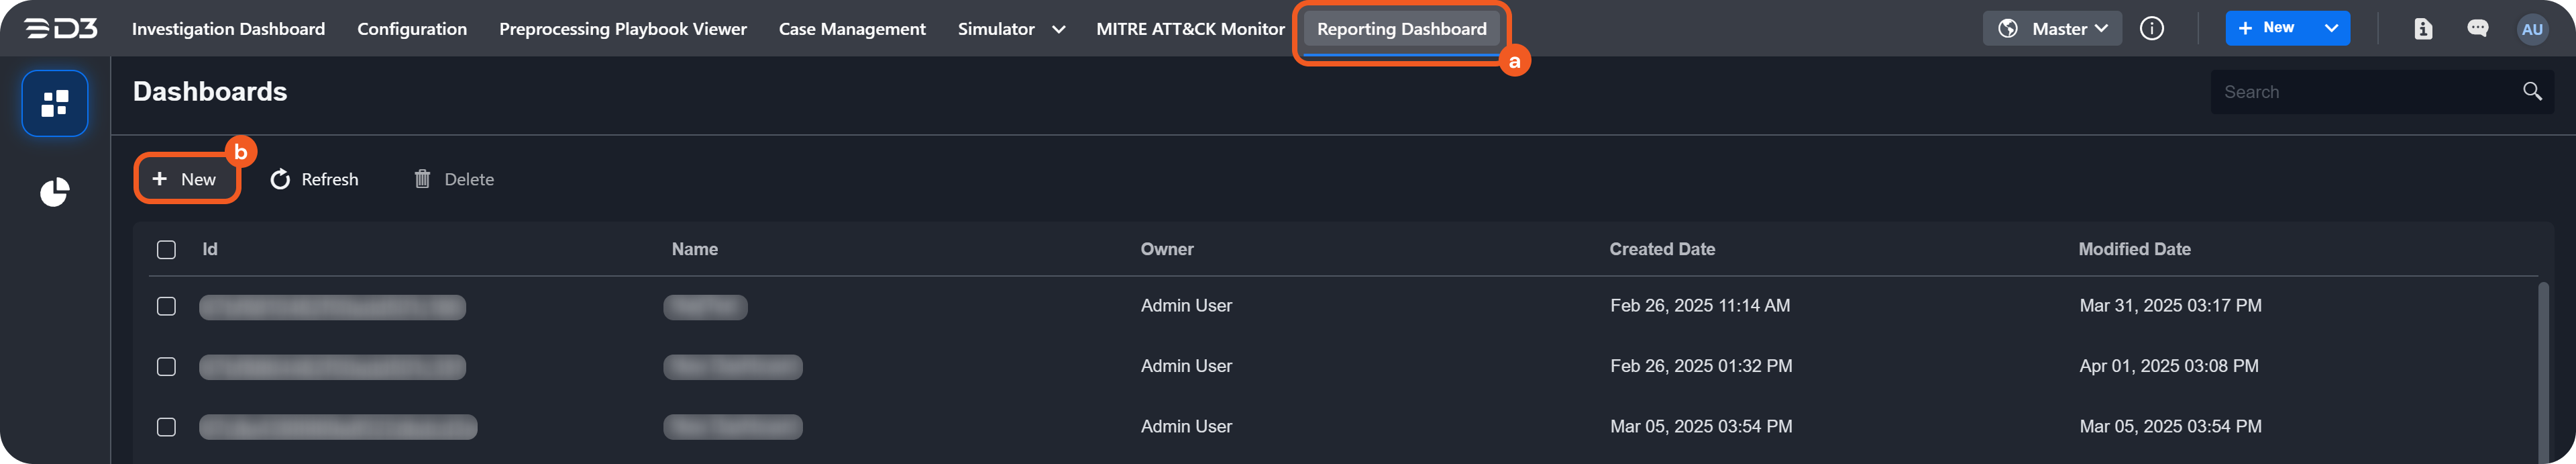Click the New dashboard button

(x=185, y=179)
